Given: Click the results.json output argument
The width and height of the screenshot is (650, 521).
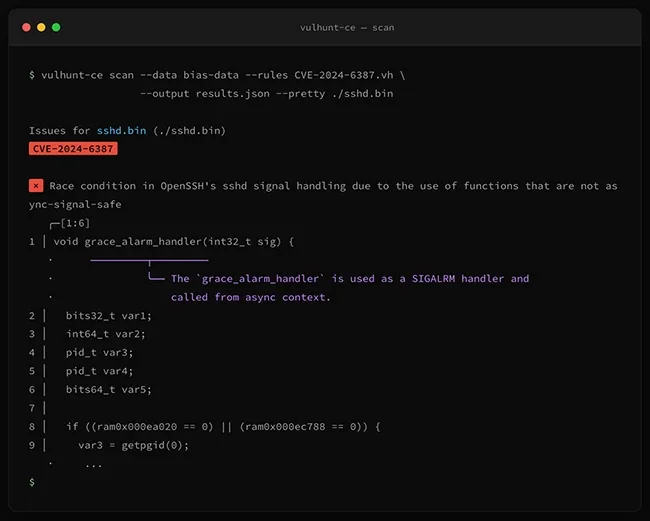Looking at the screenshot, I should point(229,94).
